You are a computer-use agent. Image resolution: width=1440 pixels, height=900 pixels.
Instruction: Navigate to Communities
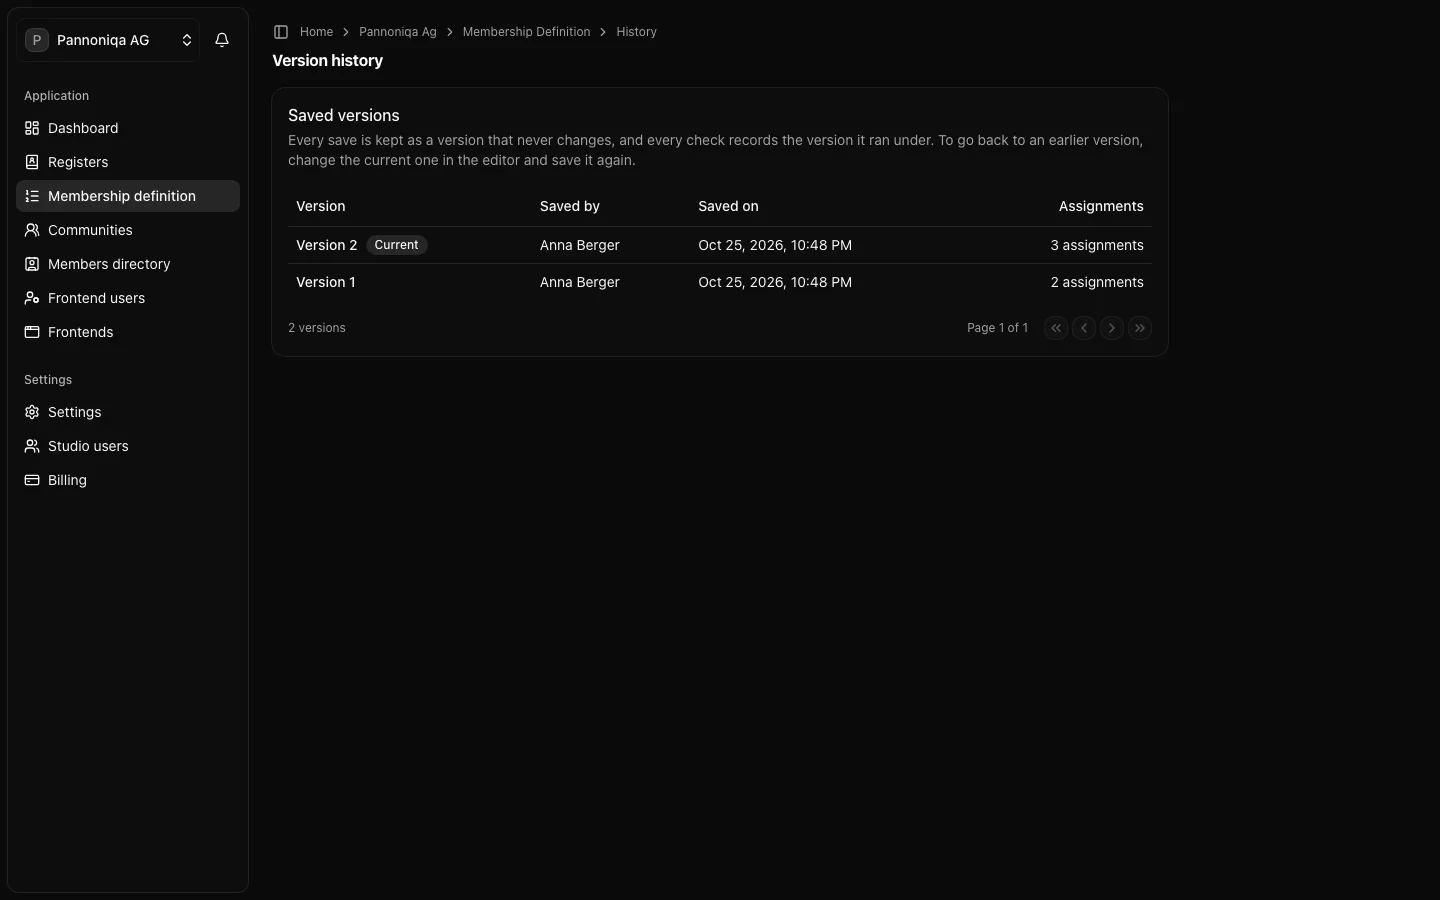point(128,230)
